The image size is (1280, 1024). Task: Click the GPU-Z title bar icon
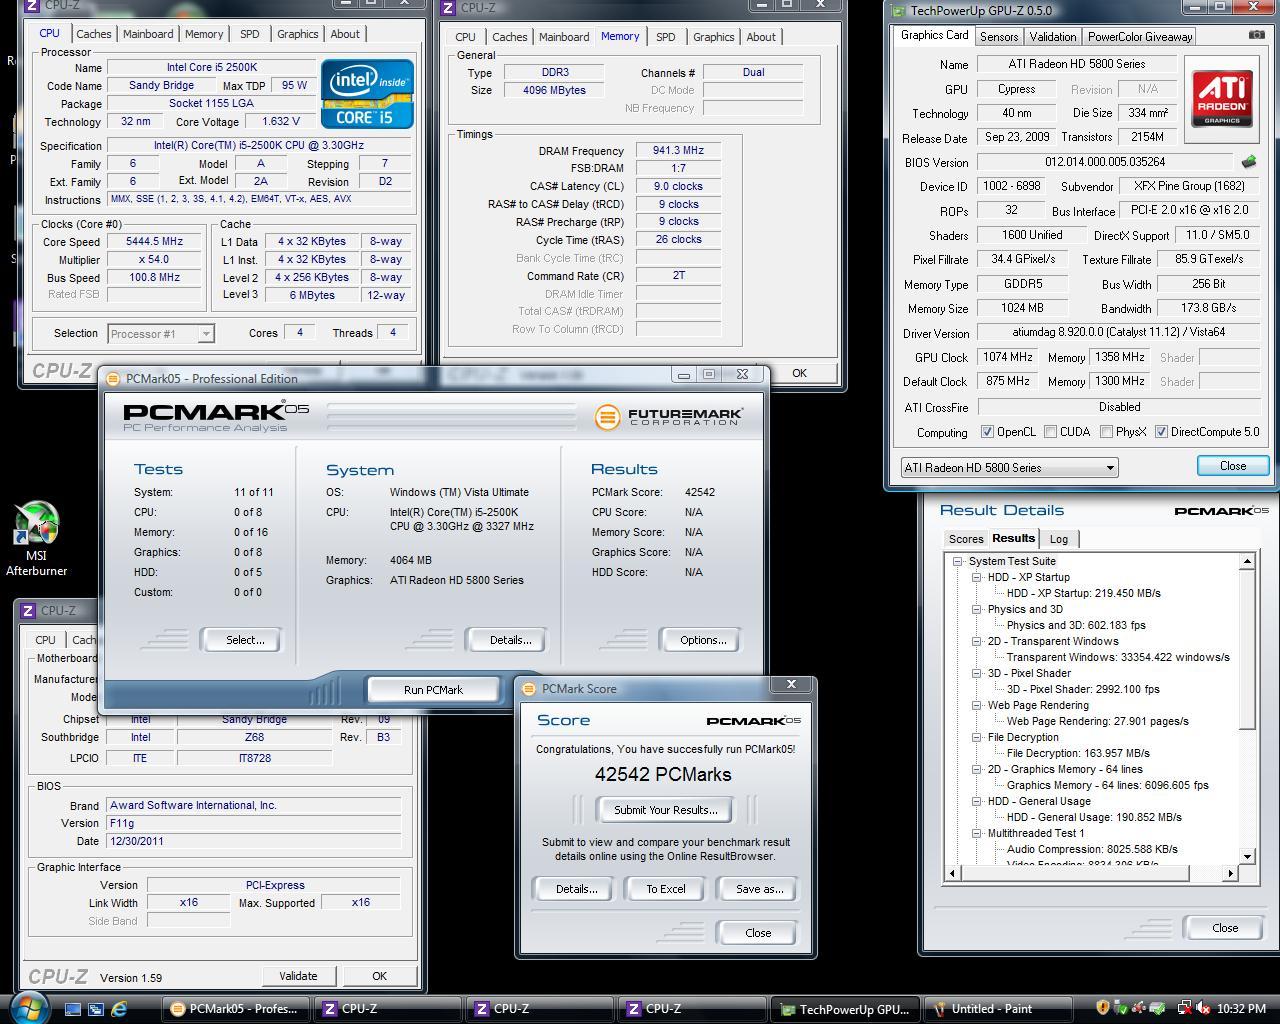click(899, 11)
